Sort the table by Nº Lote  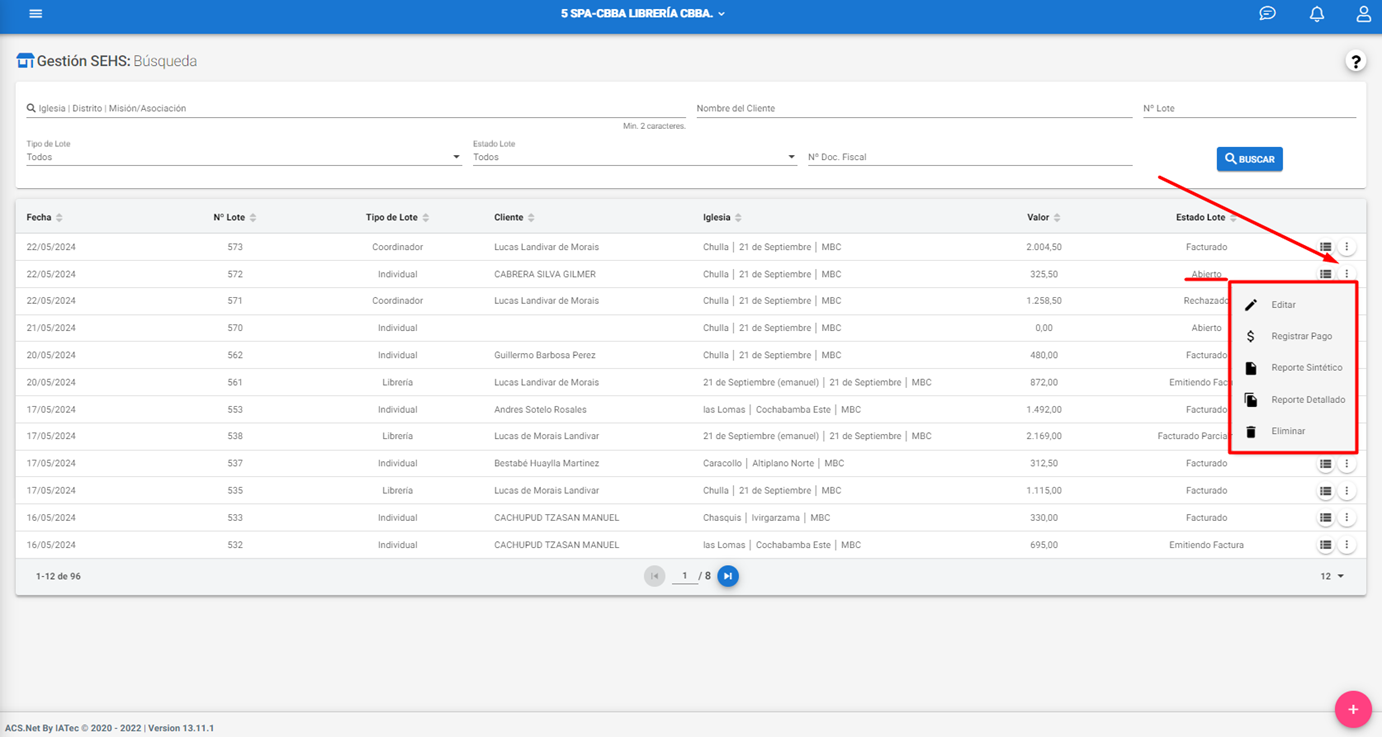235,218
